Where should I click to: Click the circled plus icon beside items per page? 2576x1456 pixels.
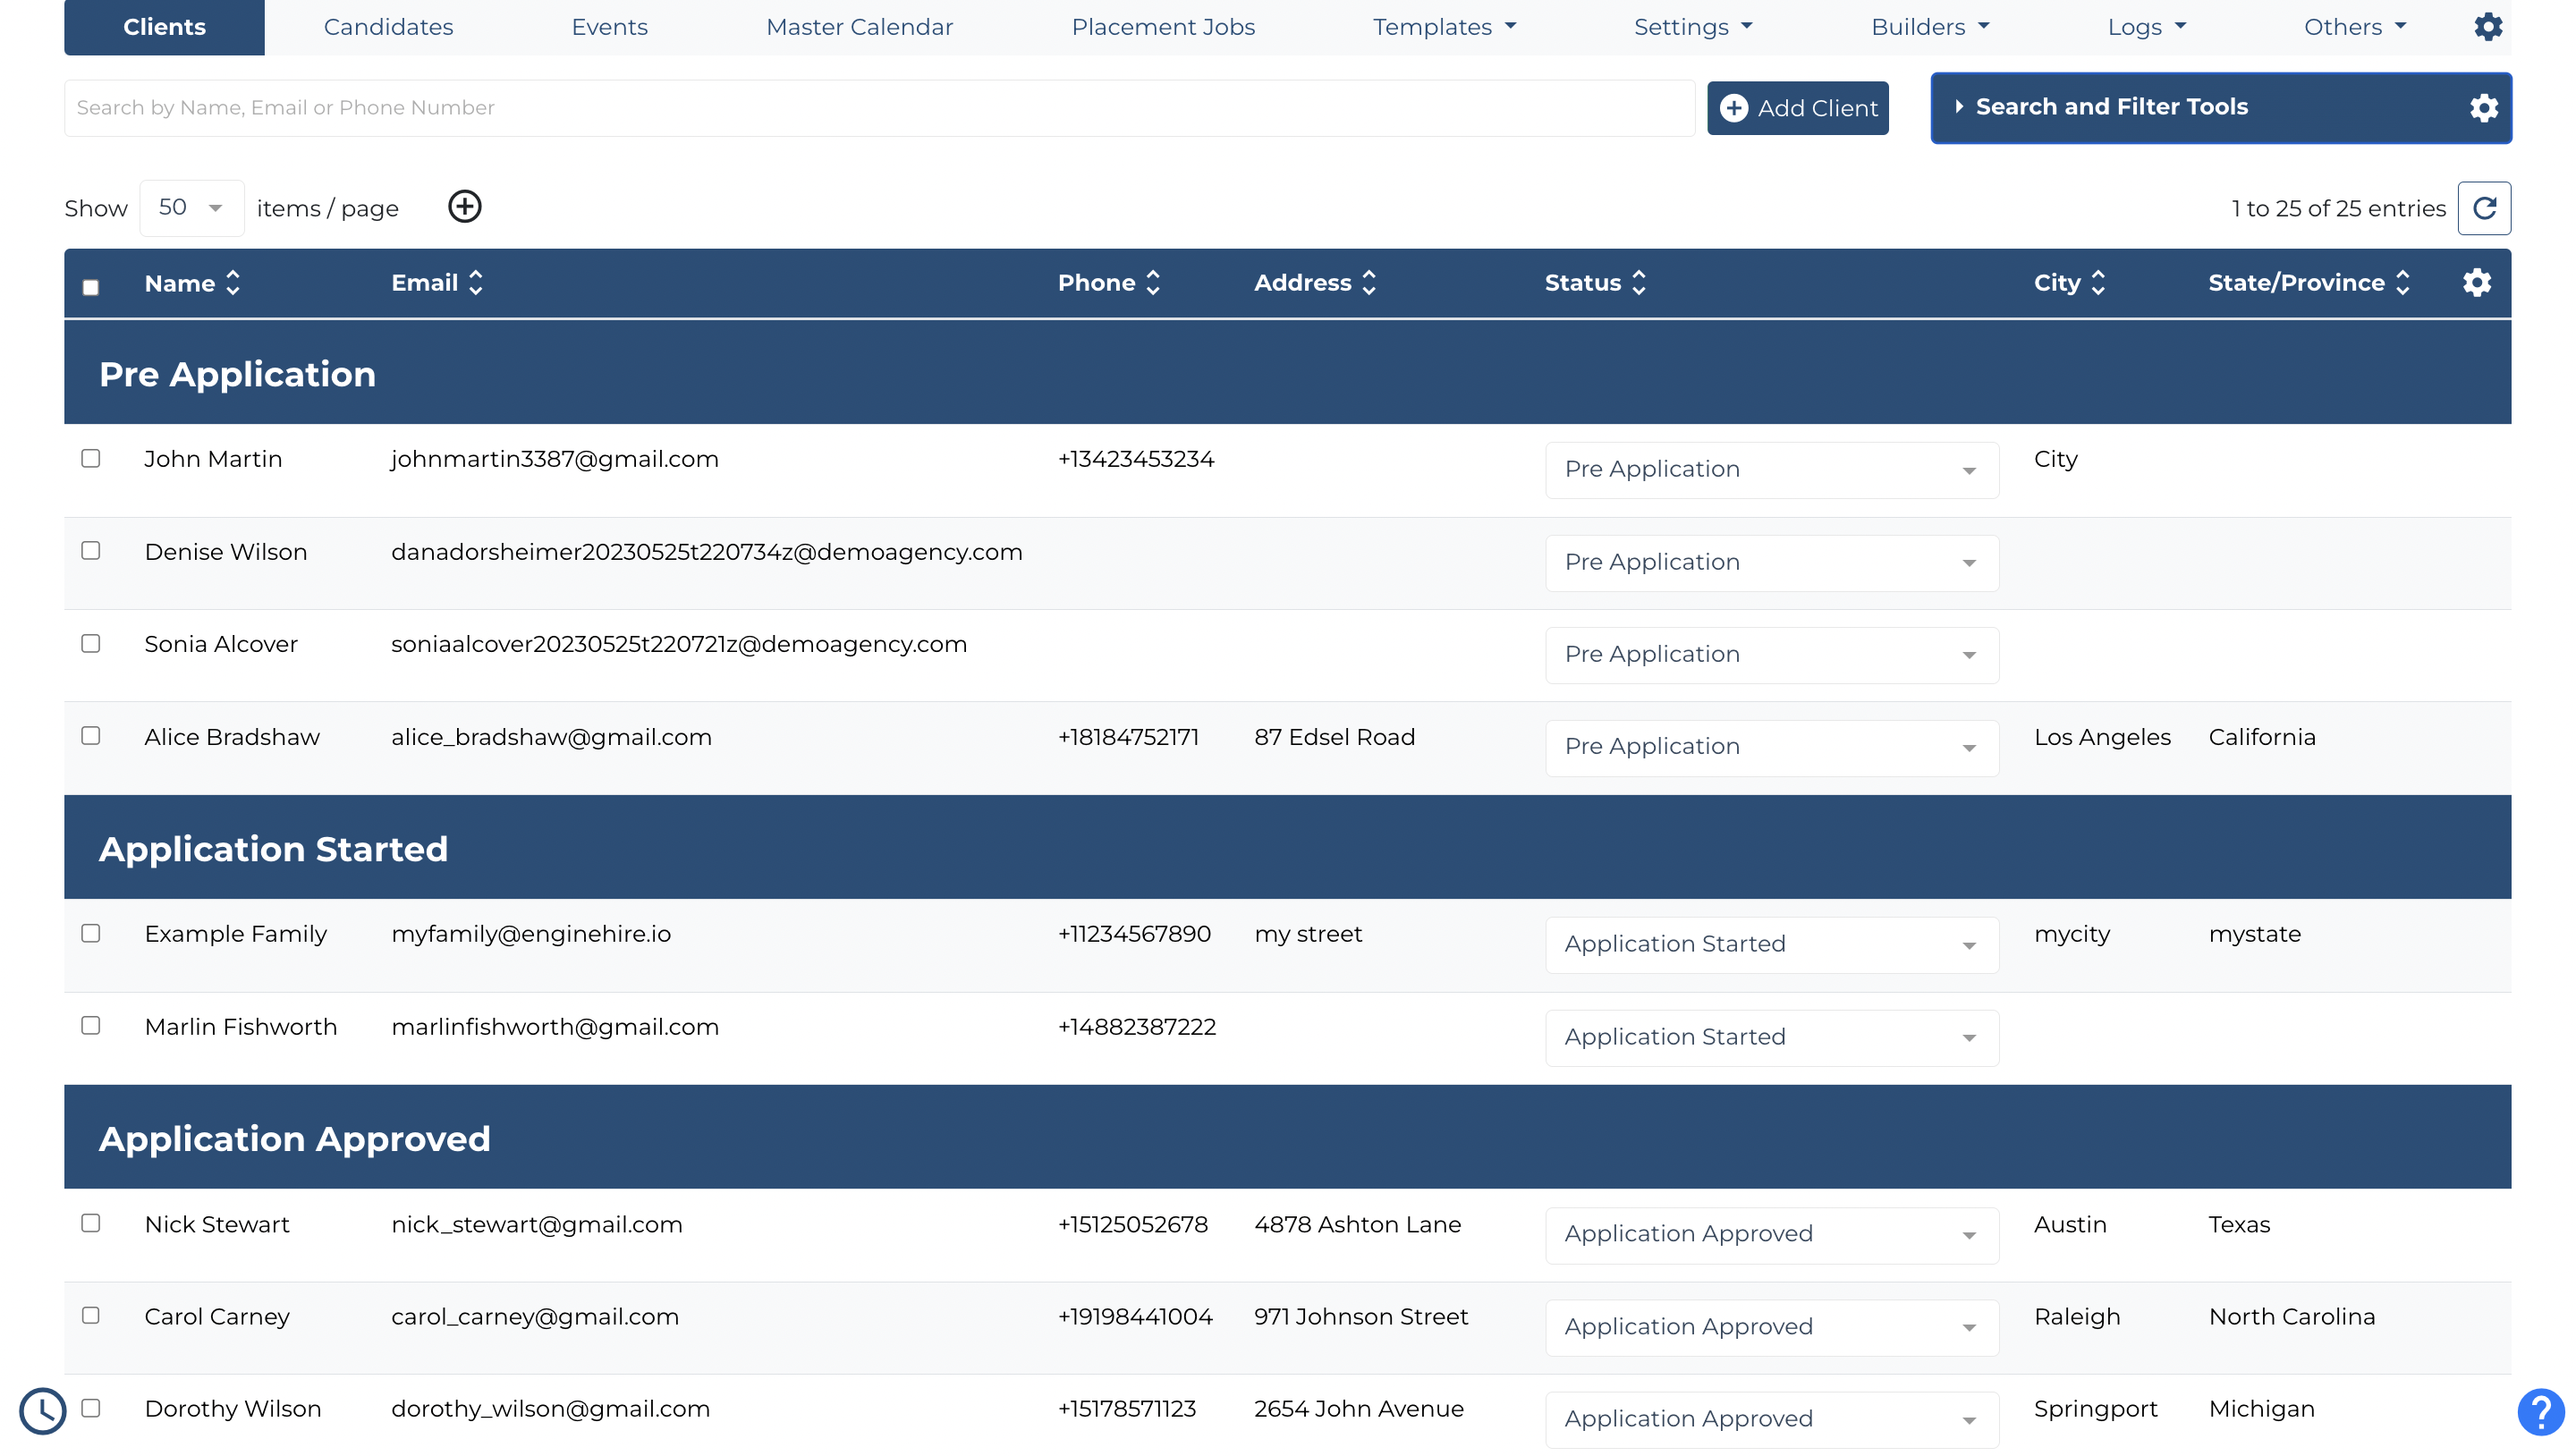(x=465, y=207)
